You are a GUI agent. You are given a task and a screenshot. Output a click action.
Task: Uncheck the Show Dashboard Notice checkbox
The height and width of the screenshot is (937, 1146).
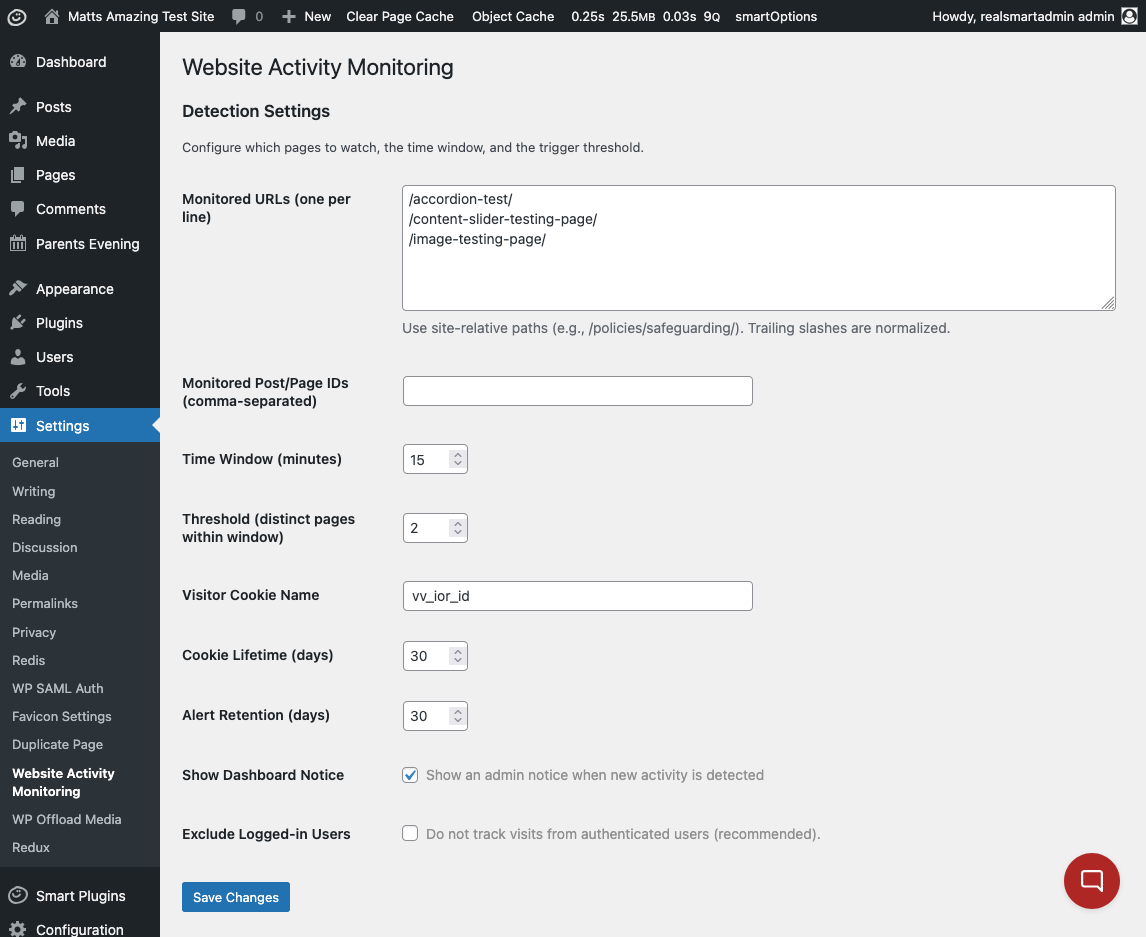[410, 775]
